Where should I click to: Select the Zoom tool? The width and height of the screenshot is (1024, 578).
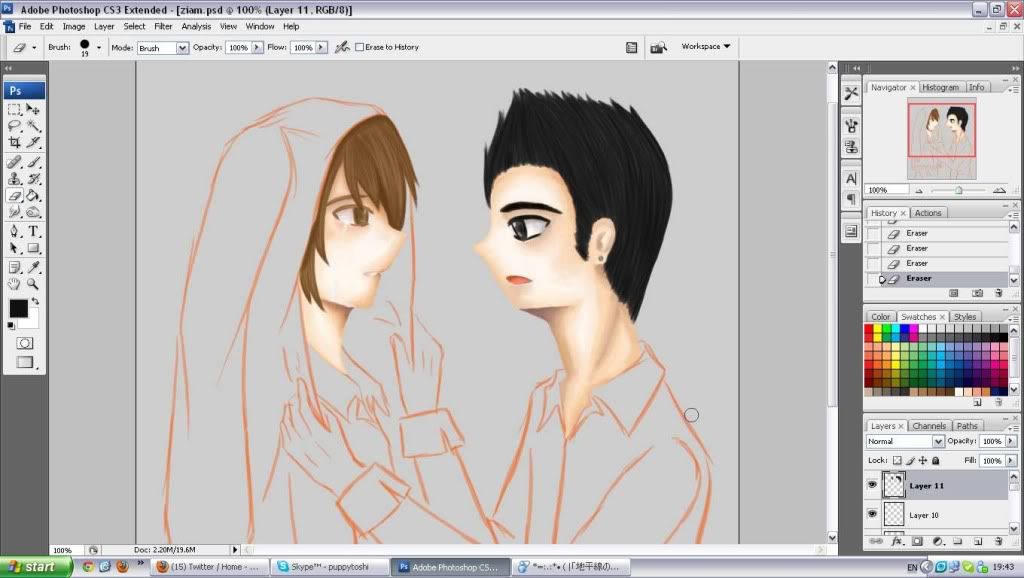pos(33,284)
